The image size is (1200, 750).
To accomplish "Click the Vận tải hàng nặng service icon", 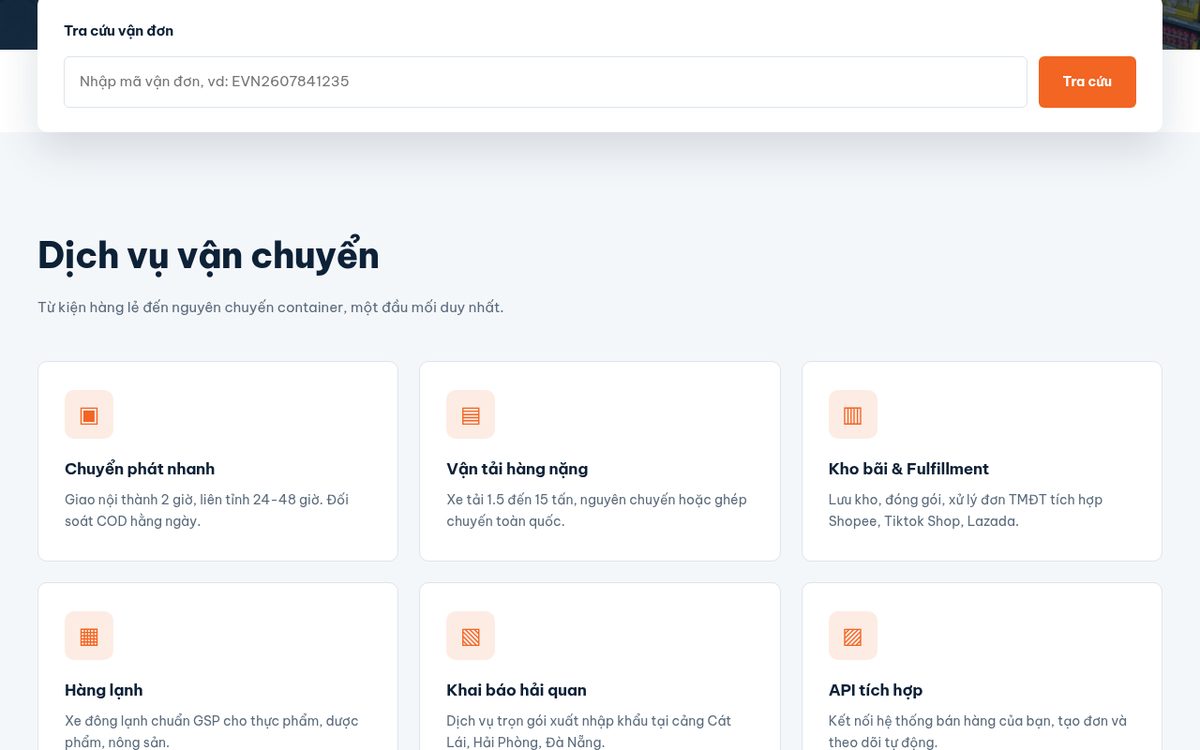I will (471, 415).
